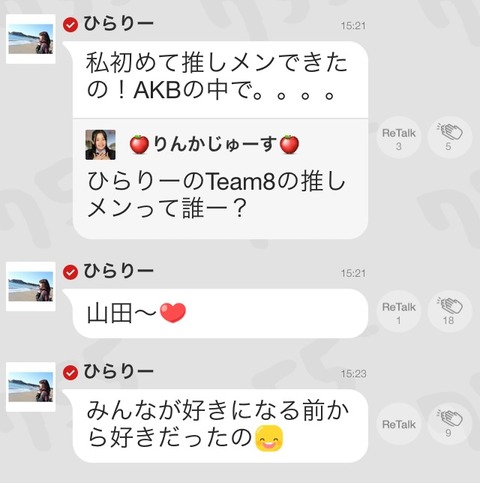Click ReTalk button on the 15:23 message
This screenshot has width=480, height=483.
399,424
